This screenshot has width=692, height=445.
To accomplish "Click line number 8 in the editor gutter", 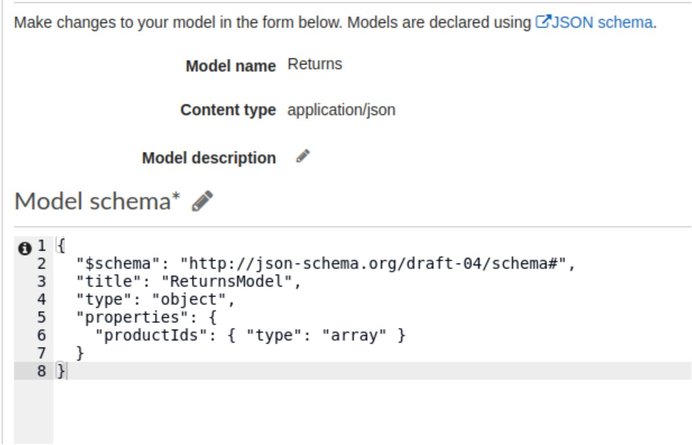I will coord(41,371).
